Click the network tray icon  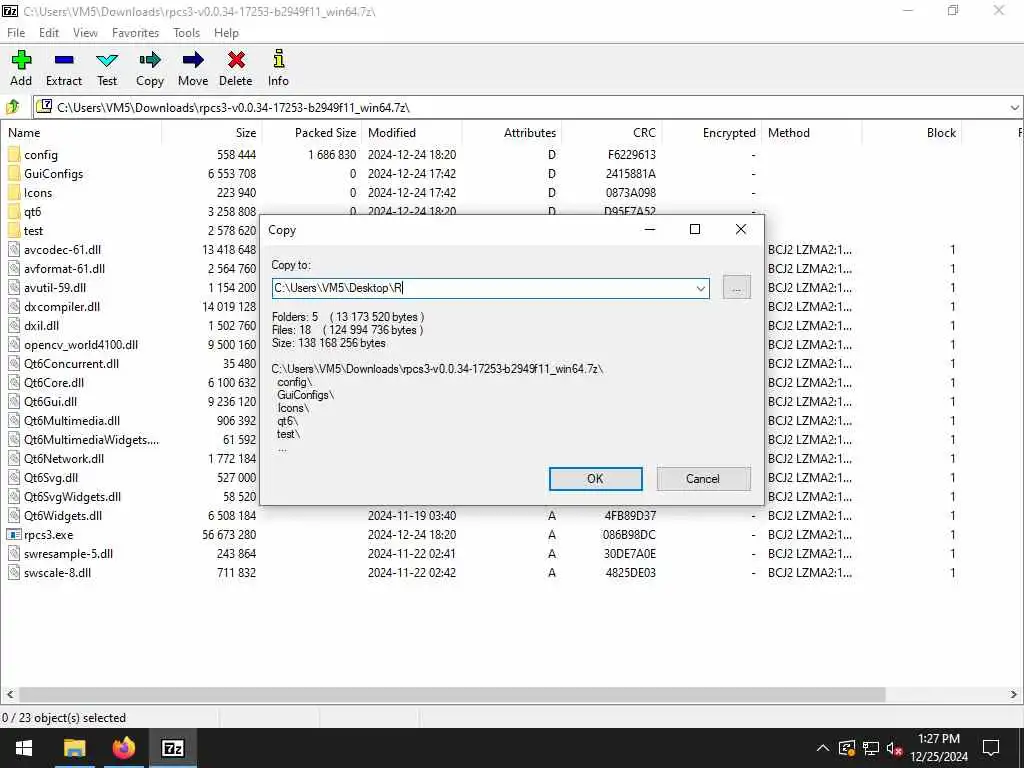coord(871,748)
